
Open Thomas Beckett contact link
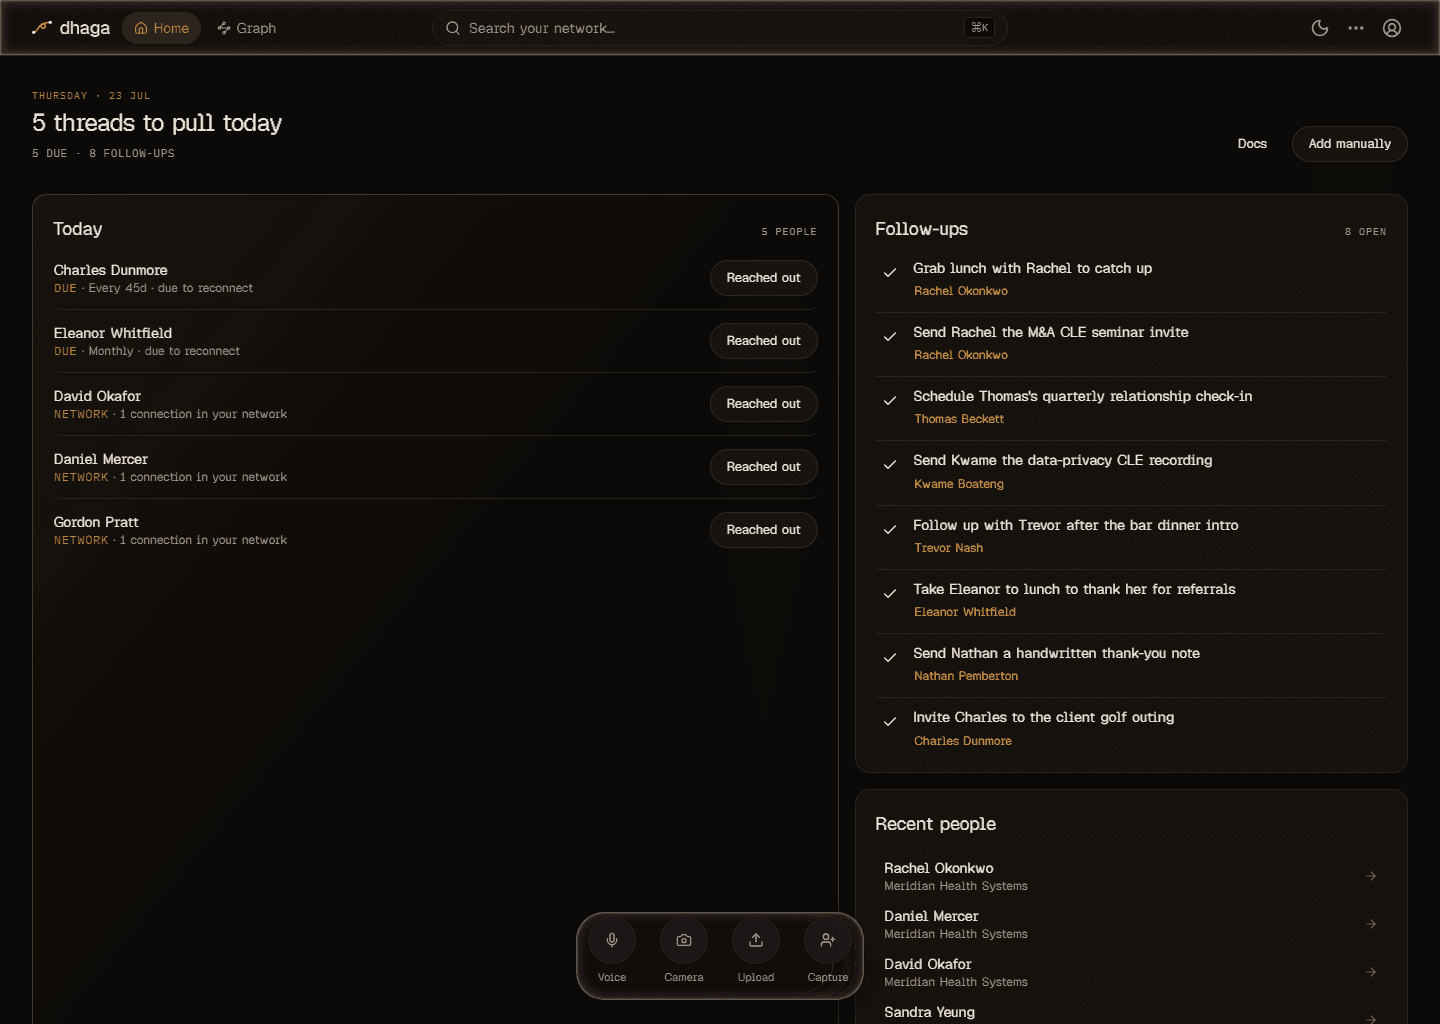coord(959,419)
